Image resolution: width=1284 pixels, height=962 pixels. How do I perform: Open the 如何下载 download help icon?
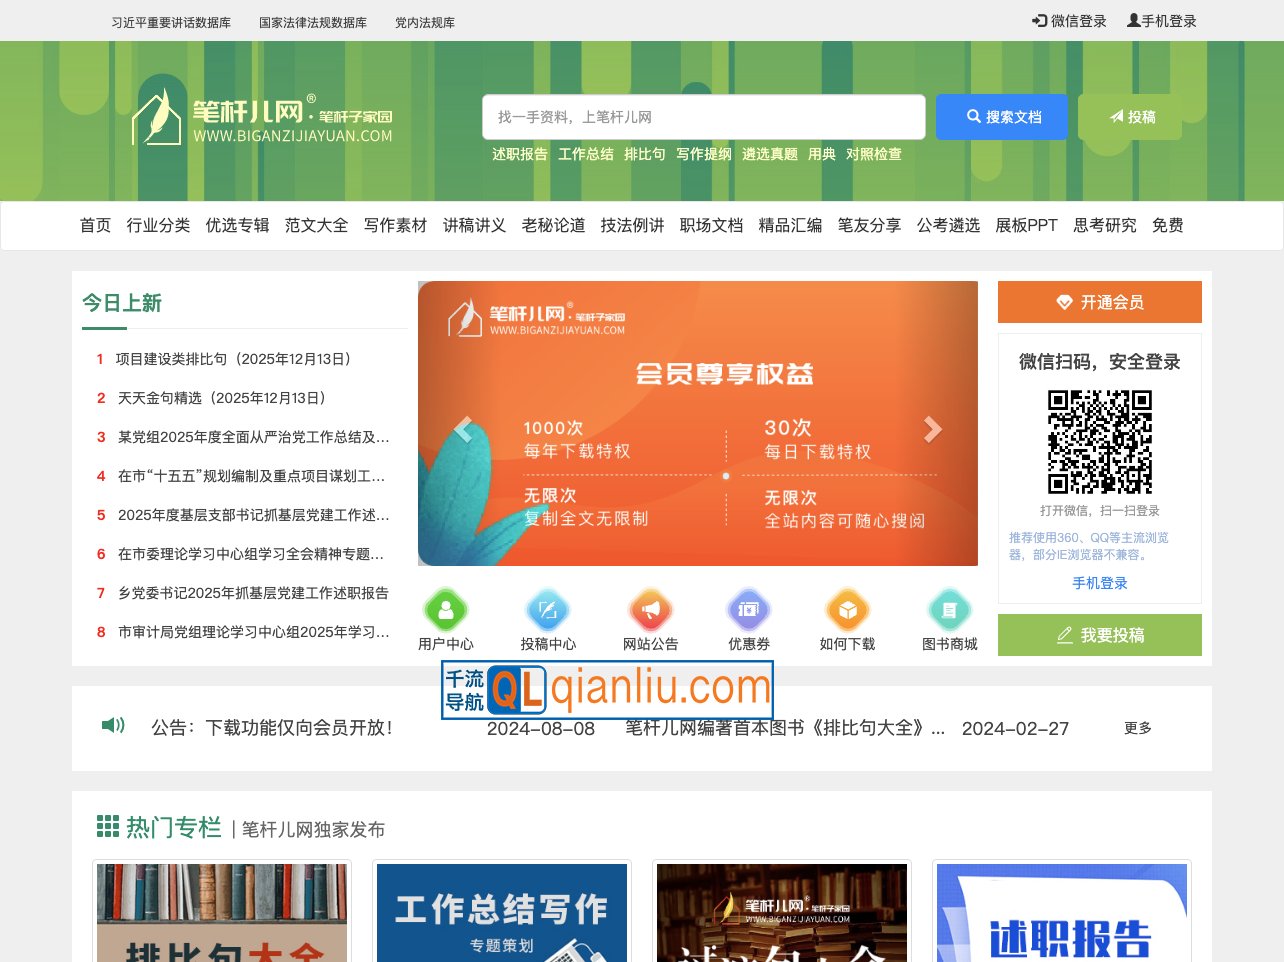pyautogui.click(x=848, y=611)
